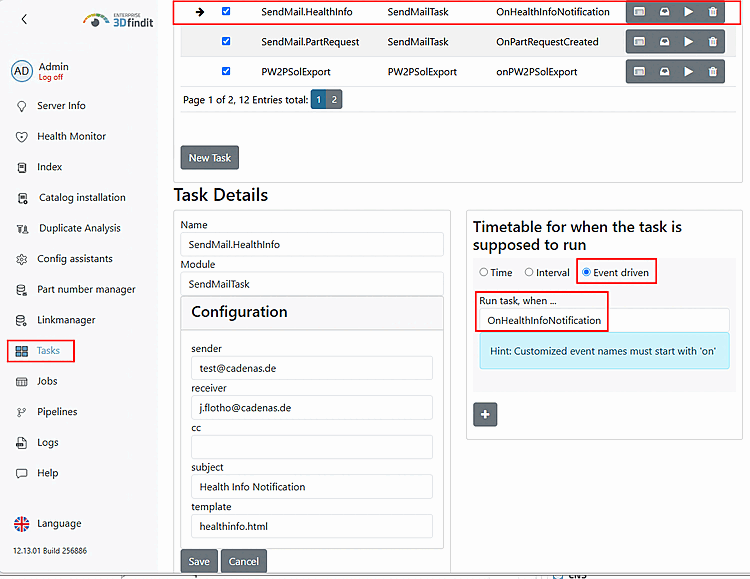
Task: Open Index via its document icon
Action: pyautogui.click(x=22, y=167)
